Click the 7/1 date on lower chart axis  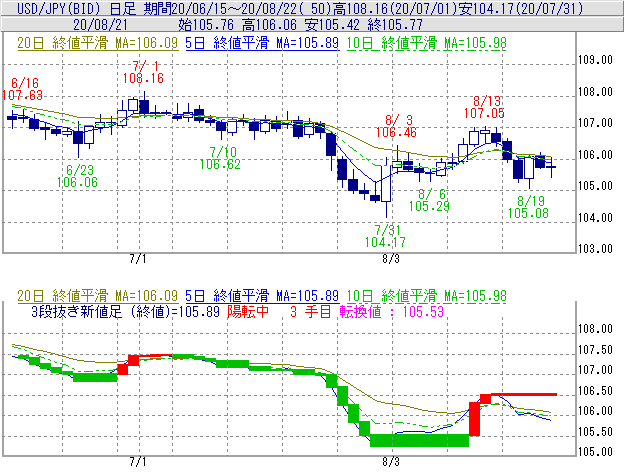138,462
